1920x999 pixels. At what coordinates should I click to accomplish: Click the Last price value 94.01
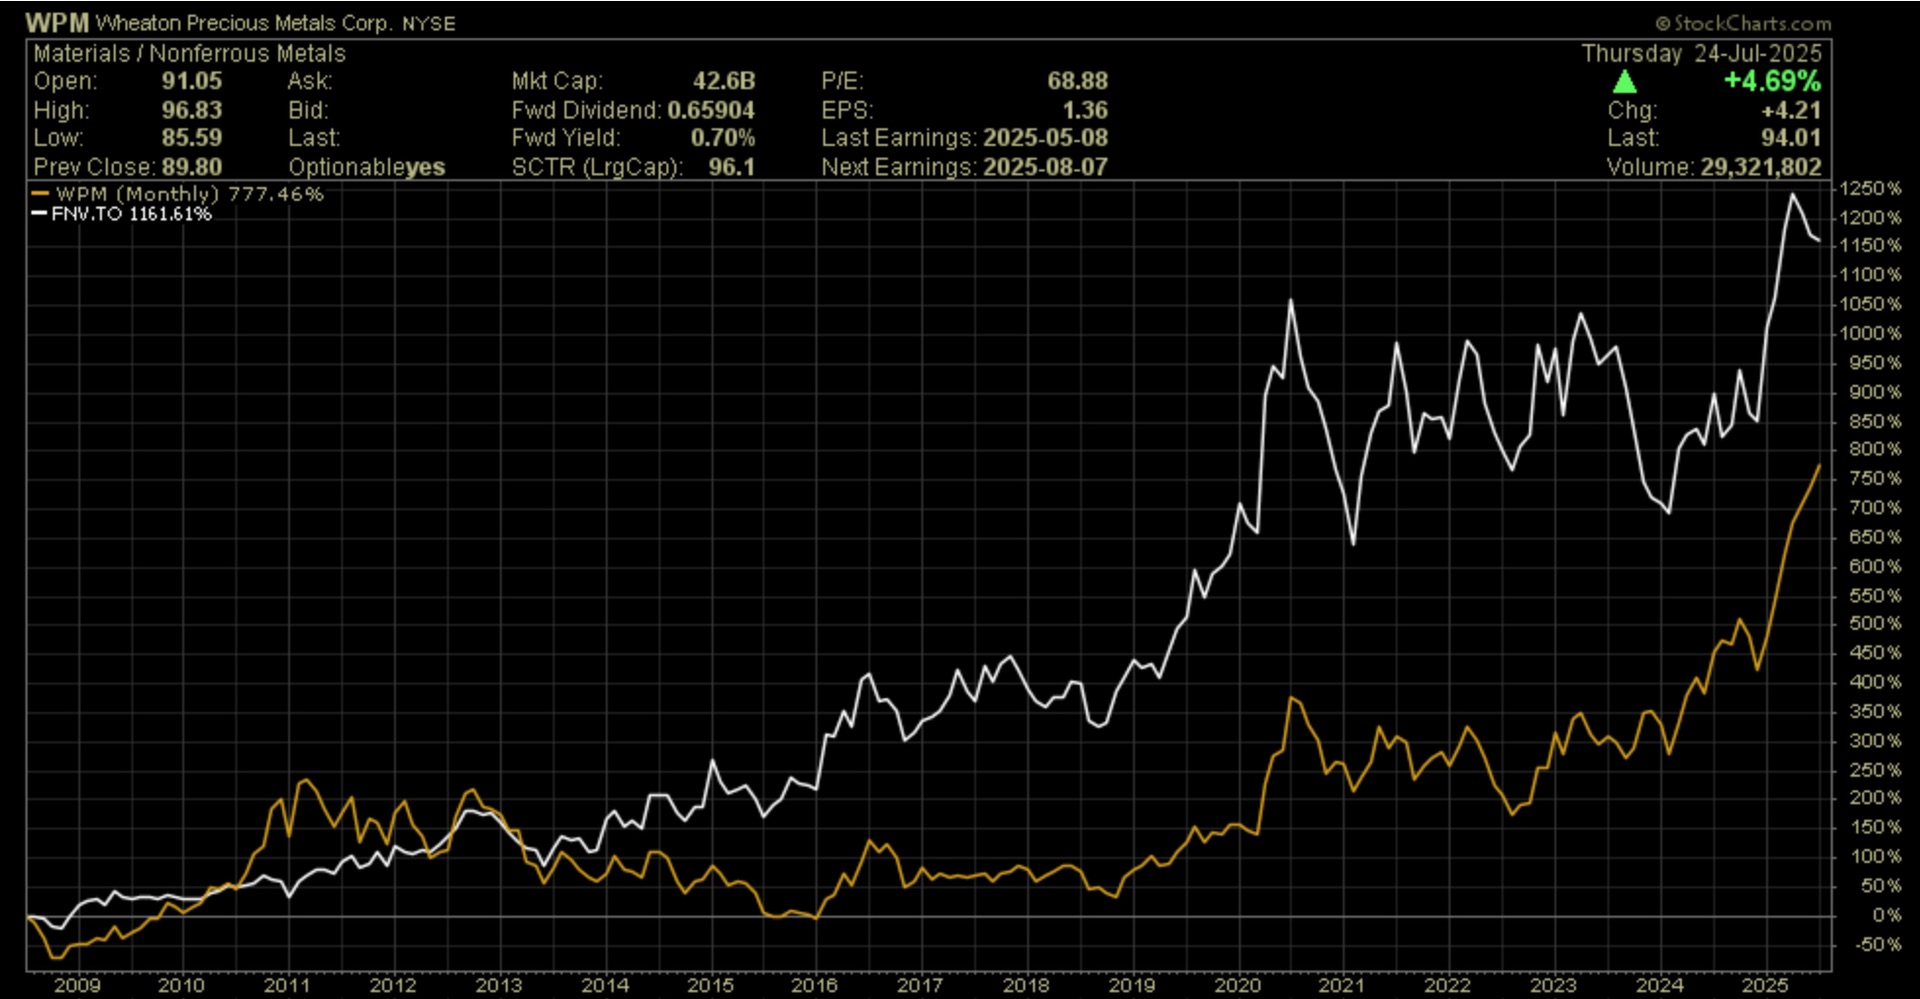tap(1792, 138)
